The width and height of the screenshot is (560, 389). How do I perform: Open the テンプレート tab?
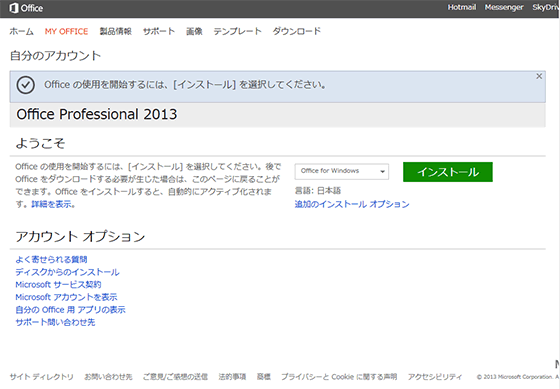(x=238, y=31)
